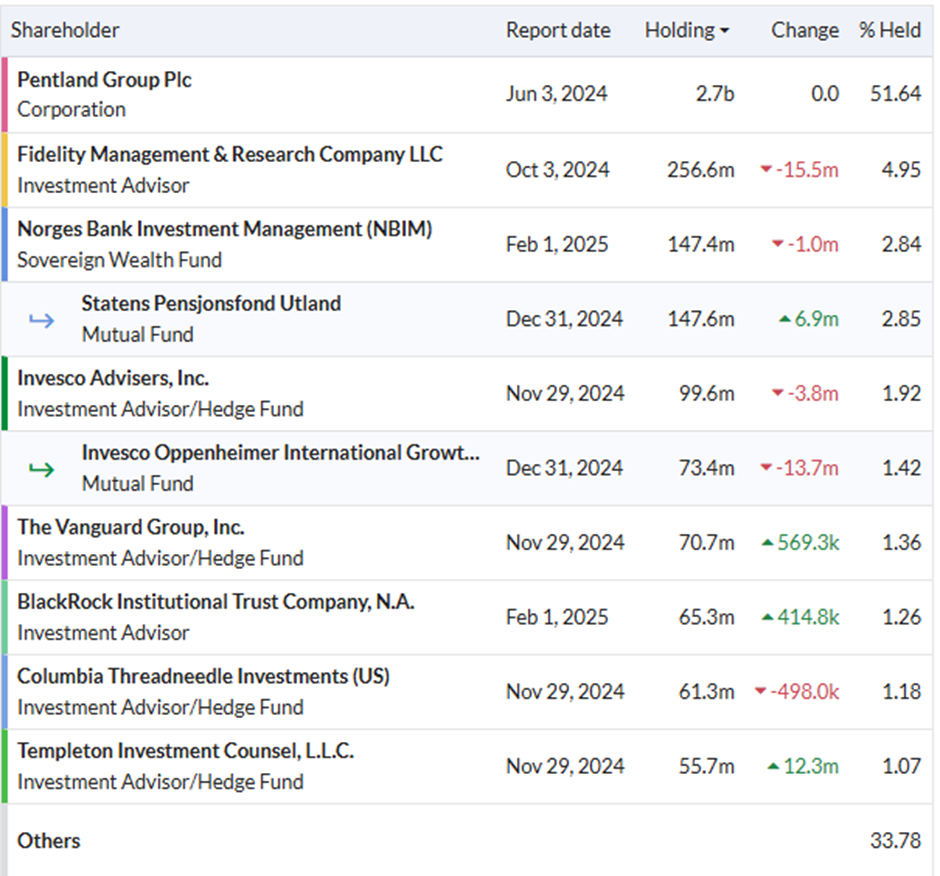Click the green up arrow beside 414.8k
Screen dimensions: 940x876
(x=767, y=617)
